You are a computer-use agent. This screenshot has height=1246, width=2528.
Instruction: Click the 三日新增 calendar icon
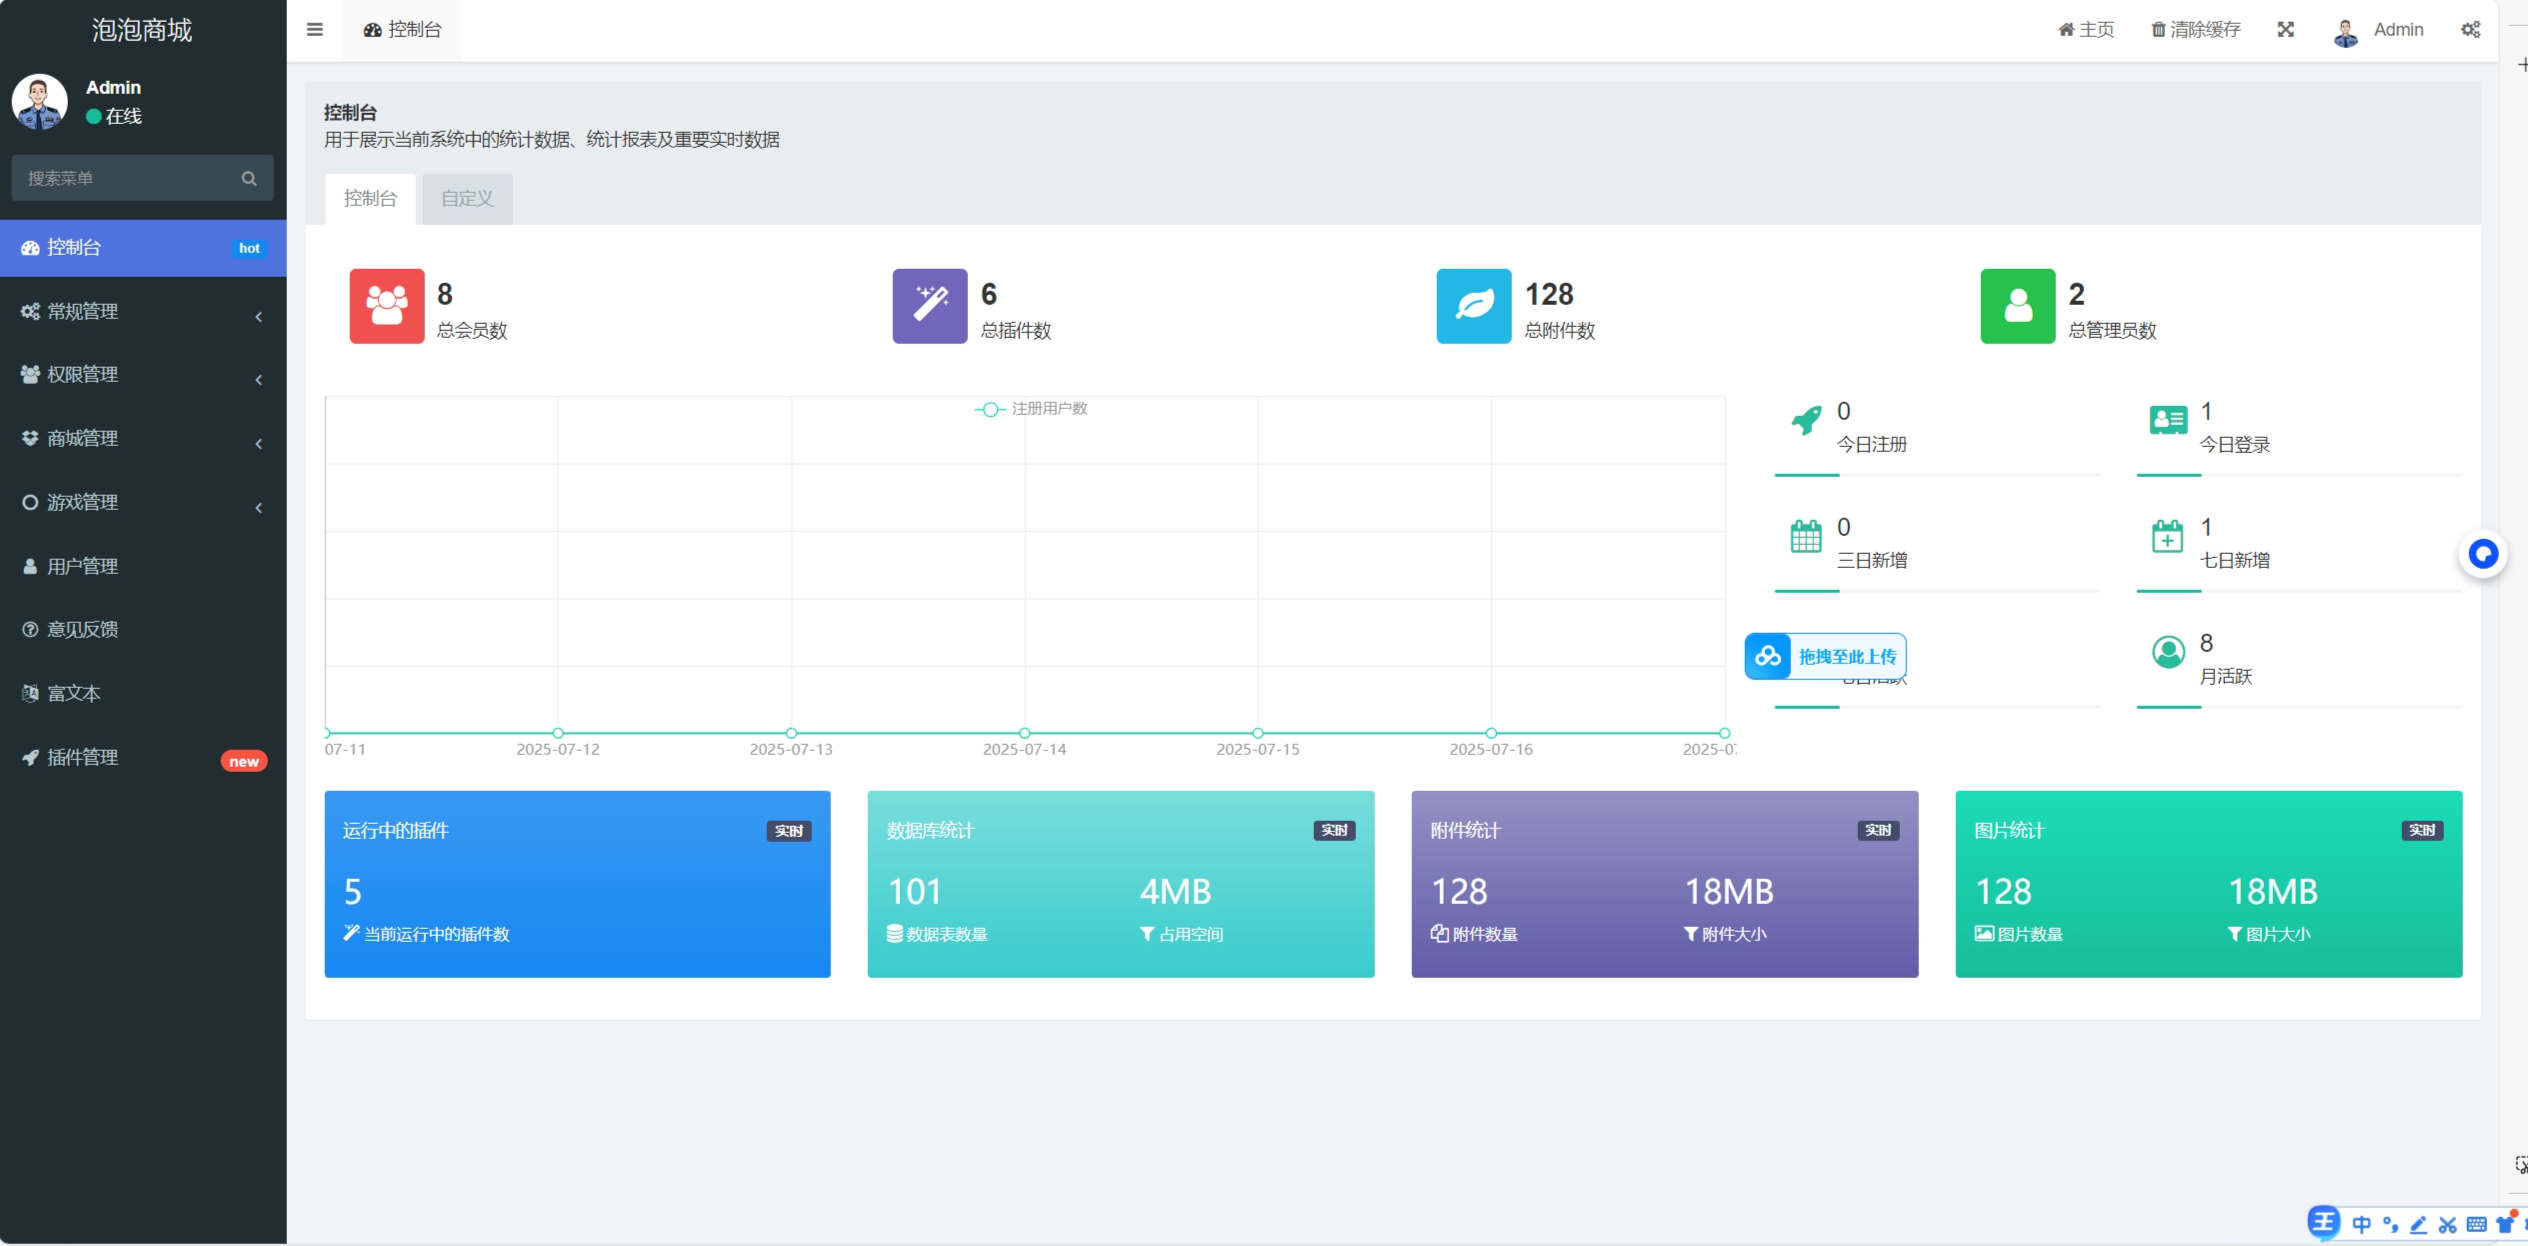click(x=1806, y=536)
